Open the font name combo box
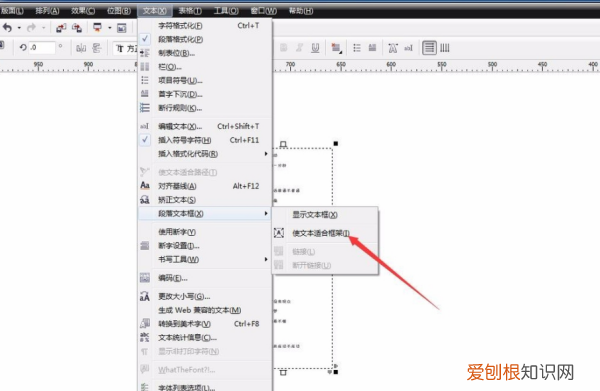 pyautogui.click(x=126, y=48)
